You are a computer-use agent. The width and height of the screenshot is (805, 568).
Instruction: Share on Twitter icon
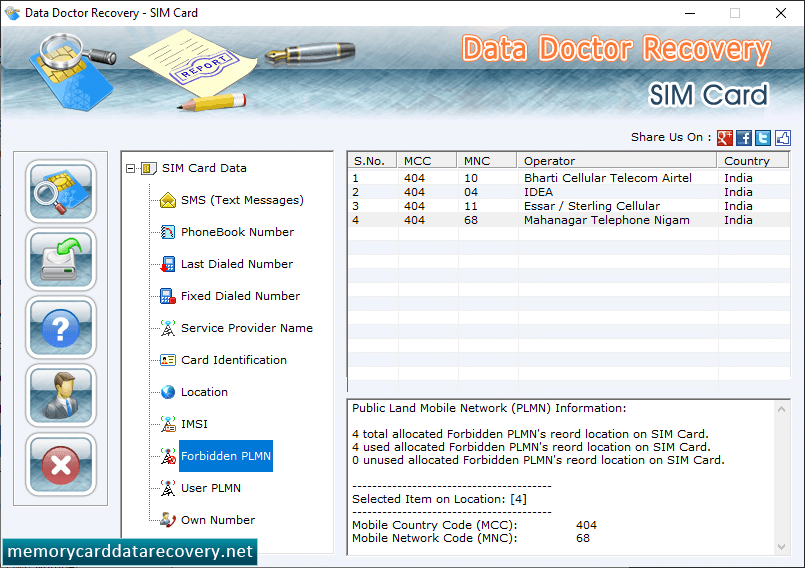pyautogui.click(x=763, y=138)
